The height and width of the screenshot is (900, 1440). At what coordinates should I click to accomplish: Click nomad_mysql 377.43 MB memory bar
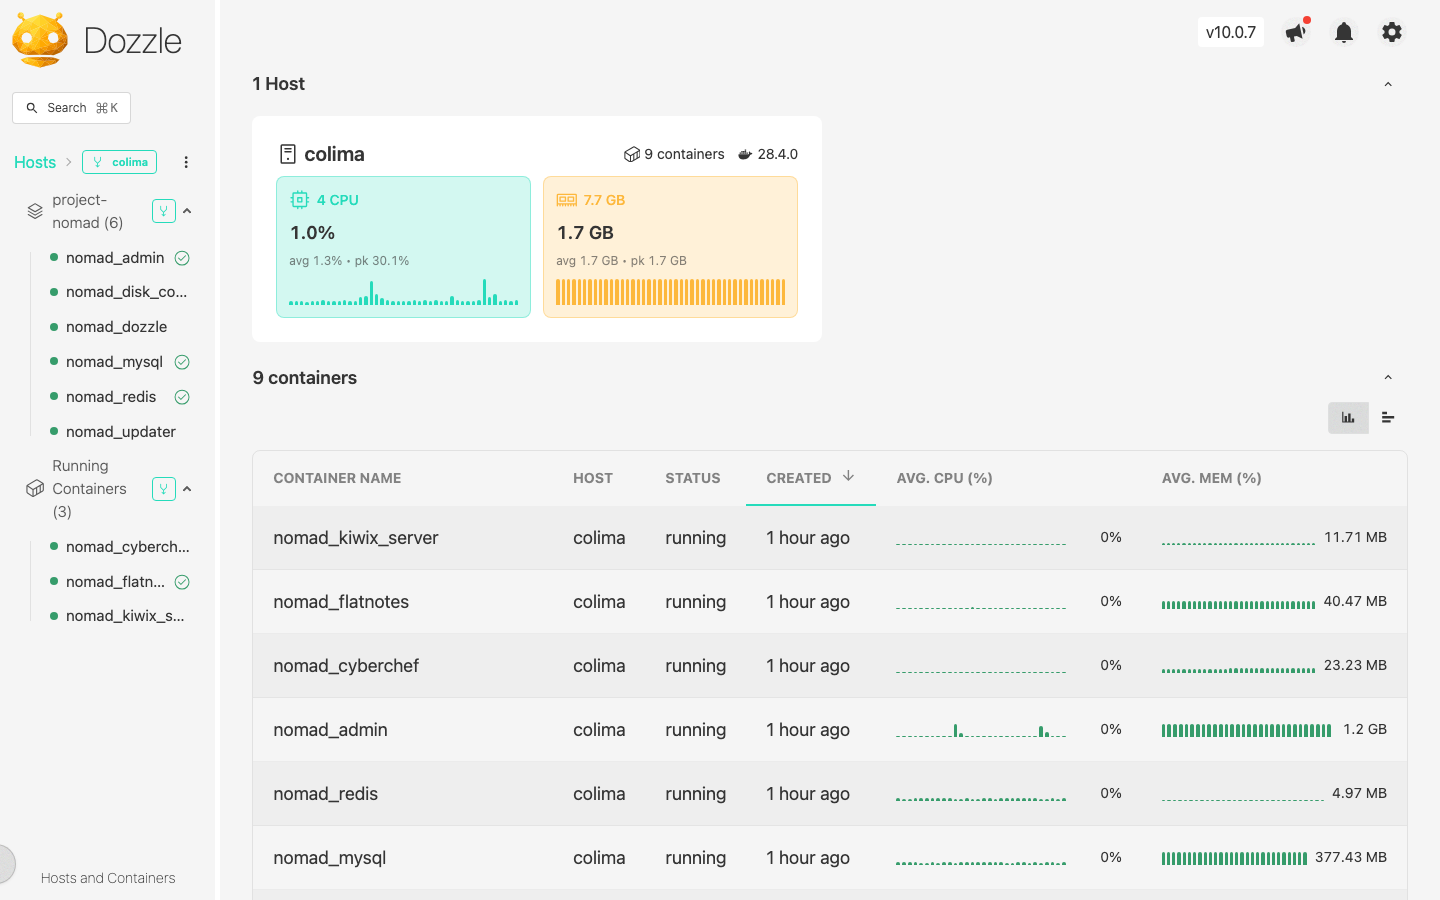1234,858
